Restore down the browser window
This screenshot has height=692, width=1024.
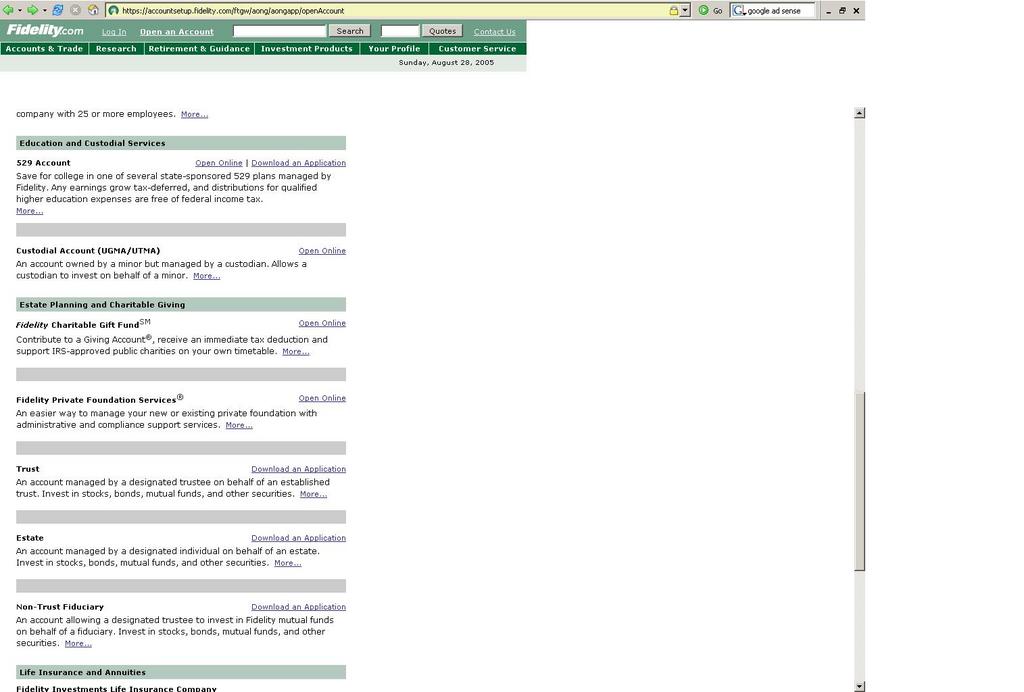842,10
